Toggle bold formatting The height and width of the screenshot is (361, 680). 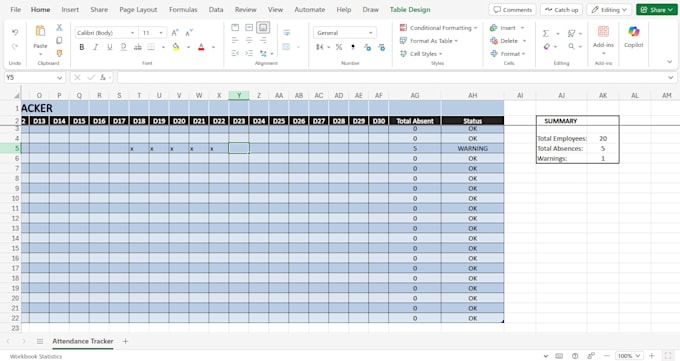coord(82,47)
